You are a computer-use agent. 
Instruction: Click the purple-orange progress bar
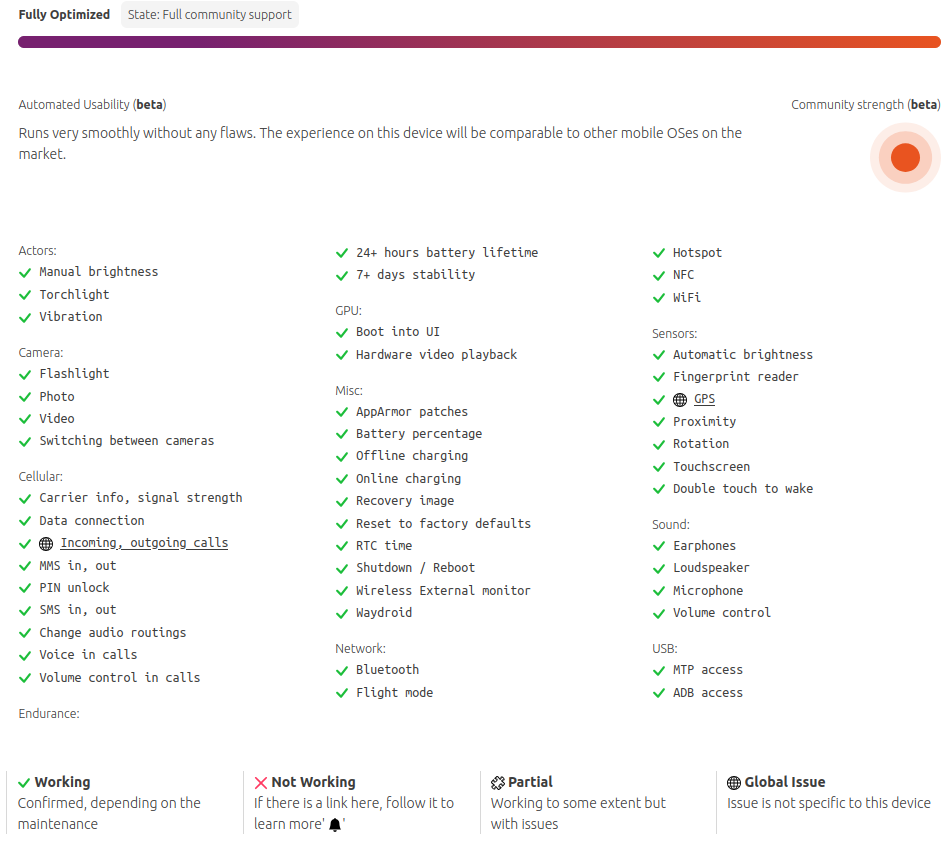pyautogui.click(x=479, y=42)
